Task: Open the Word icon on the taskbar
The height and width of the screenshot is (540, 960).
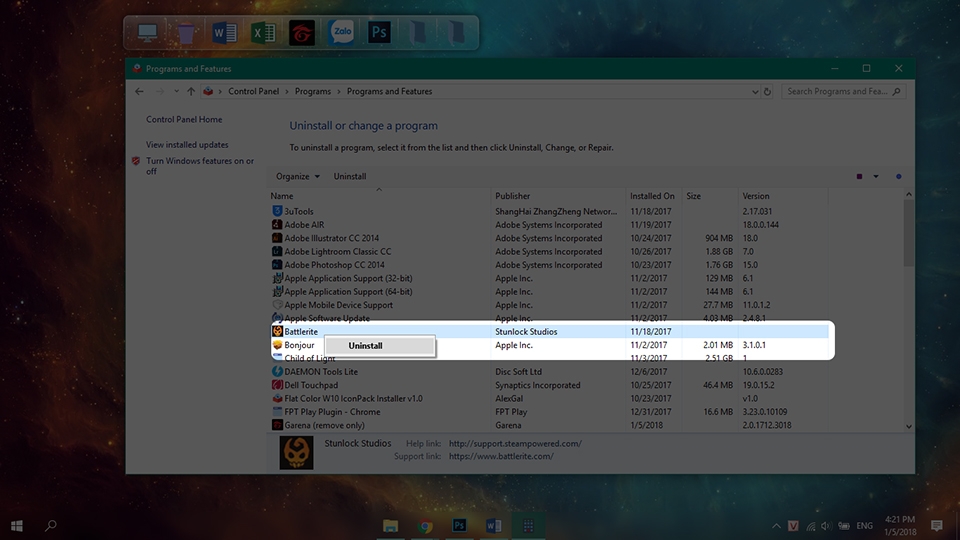Action: click(x=493, y=526)
